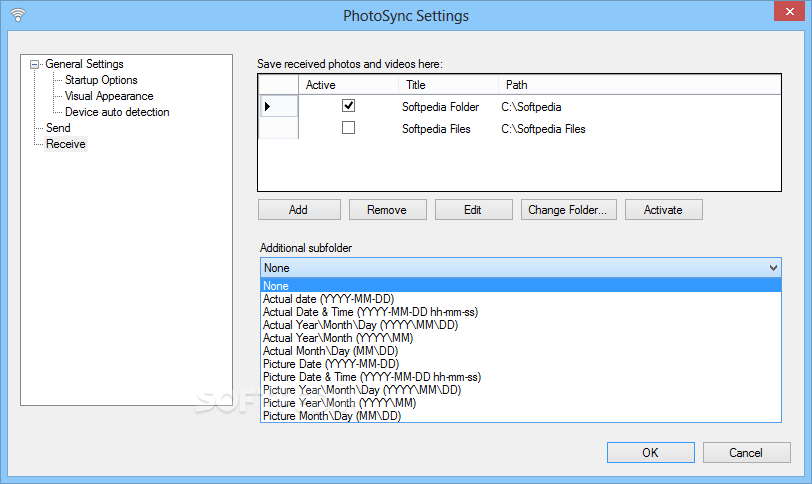Choose Actual Date & Time option
This screenshot has height=484, width=812.
point(520,312)
